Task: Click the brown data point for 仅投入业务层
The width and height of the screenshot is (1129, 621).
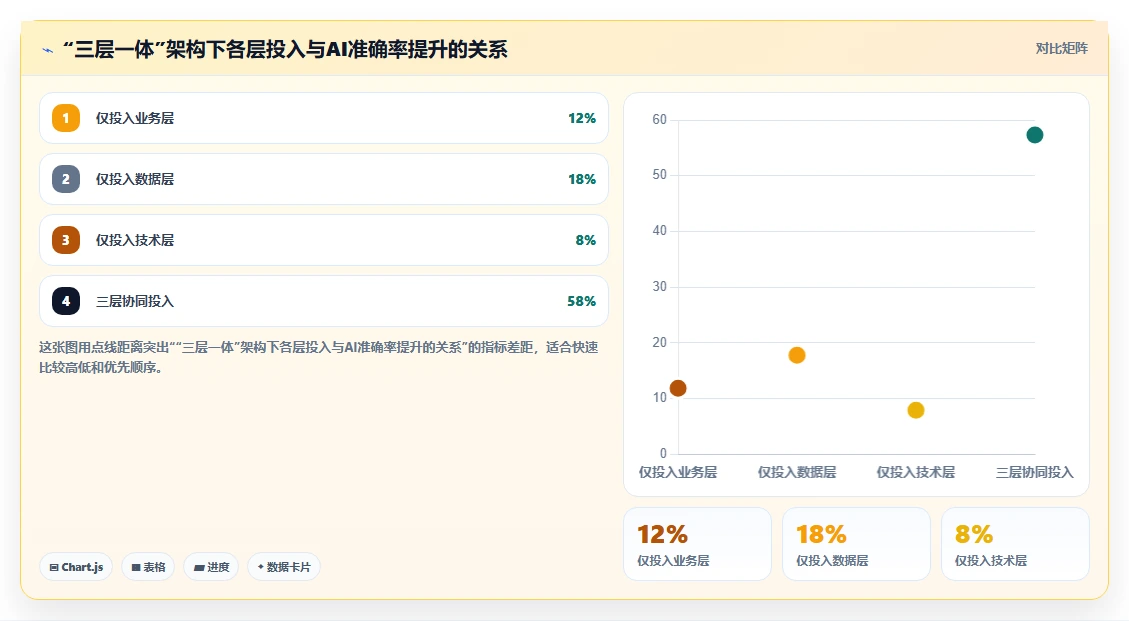Action: [x=678, y=388]
